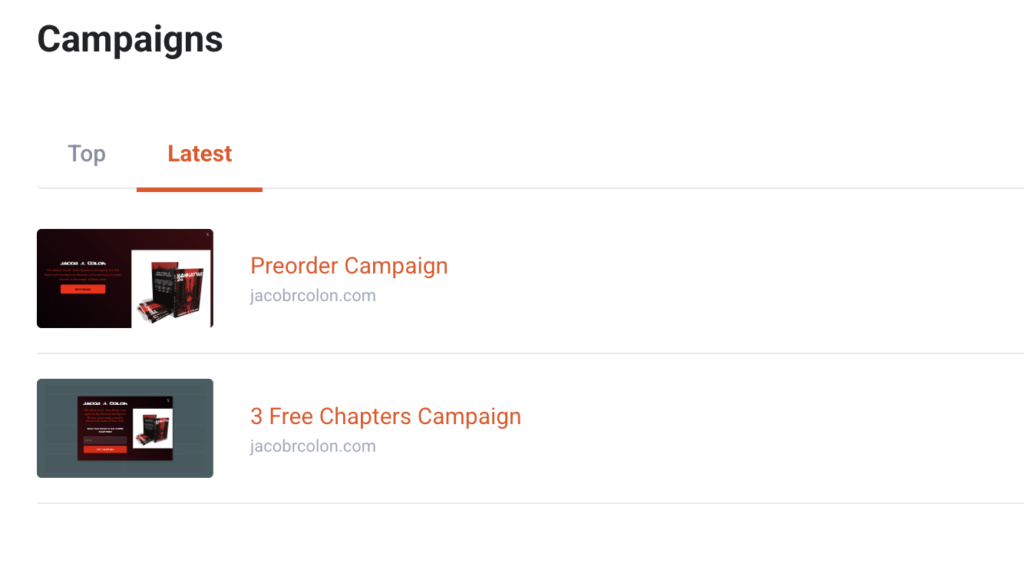1024x567 pixels.
Task: Click the author logo in 3 Free Chapters thumbnail
Action: [x=106, y=402]
